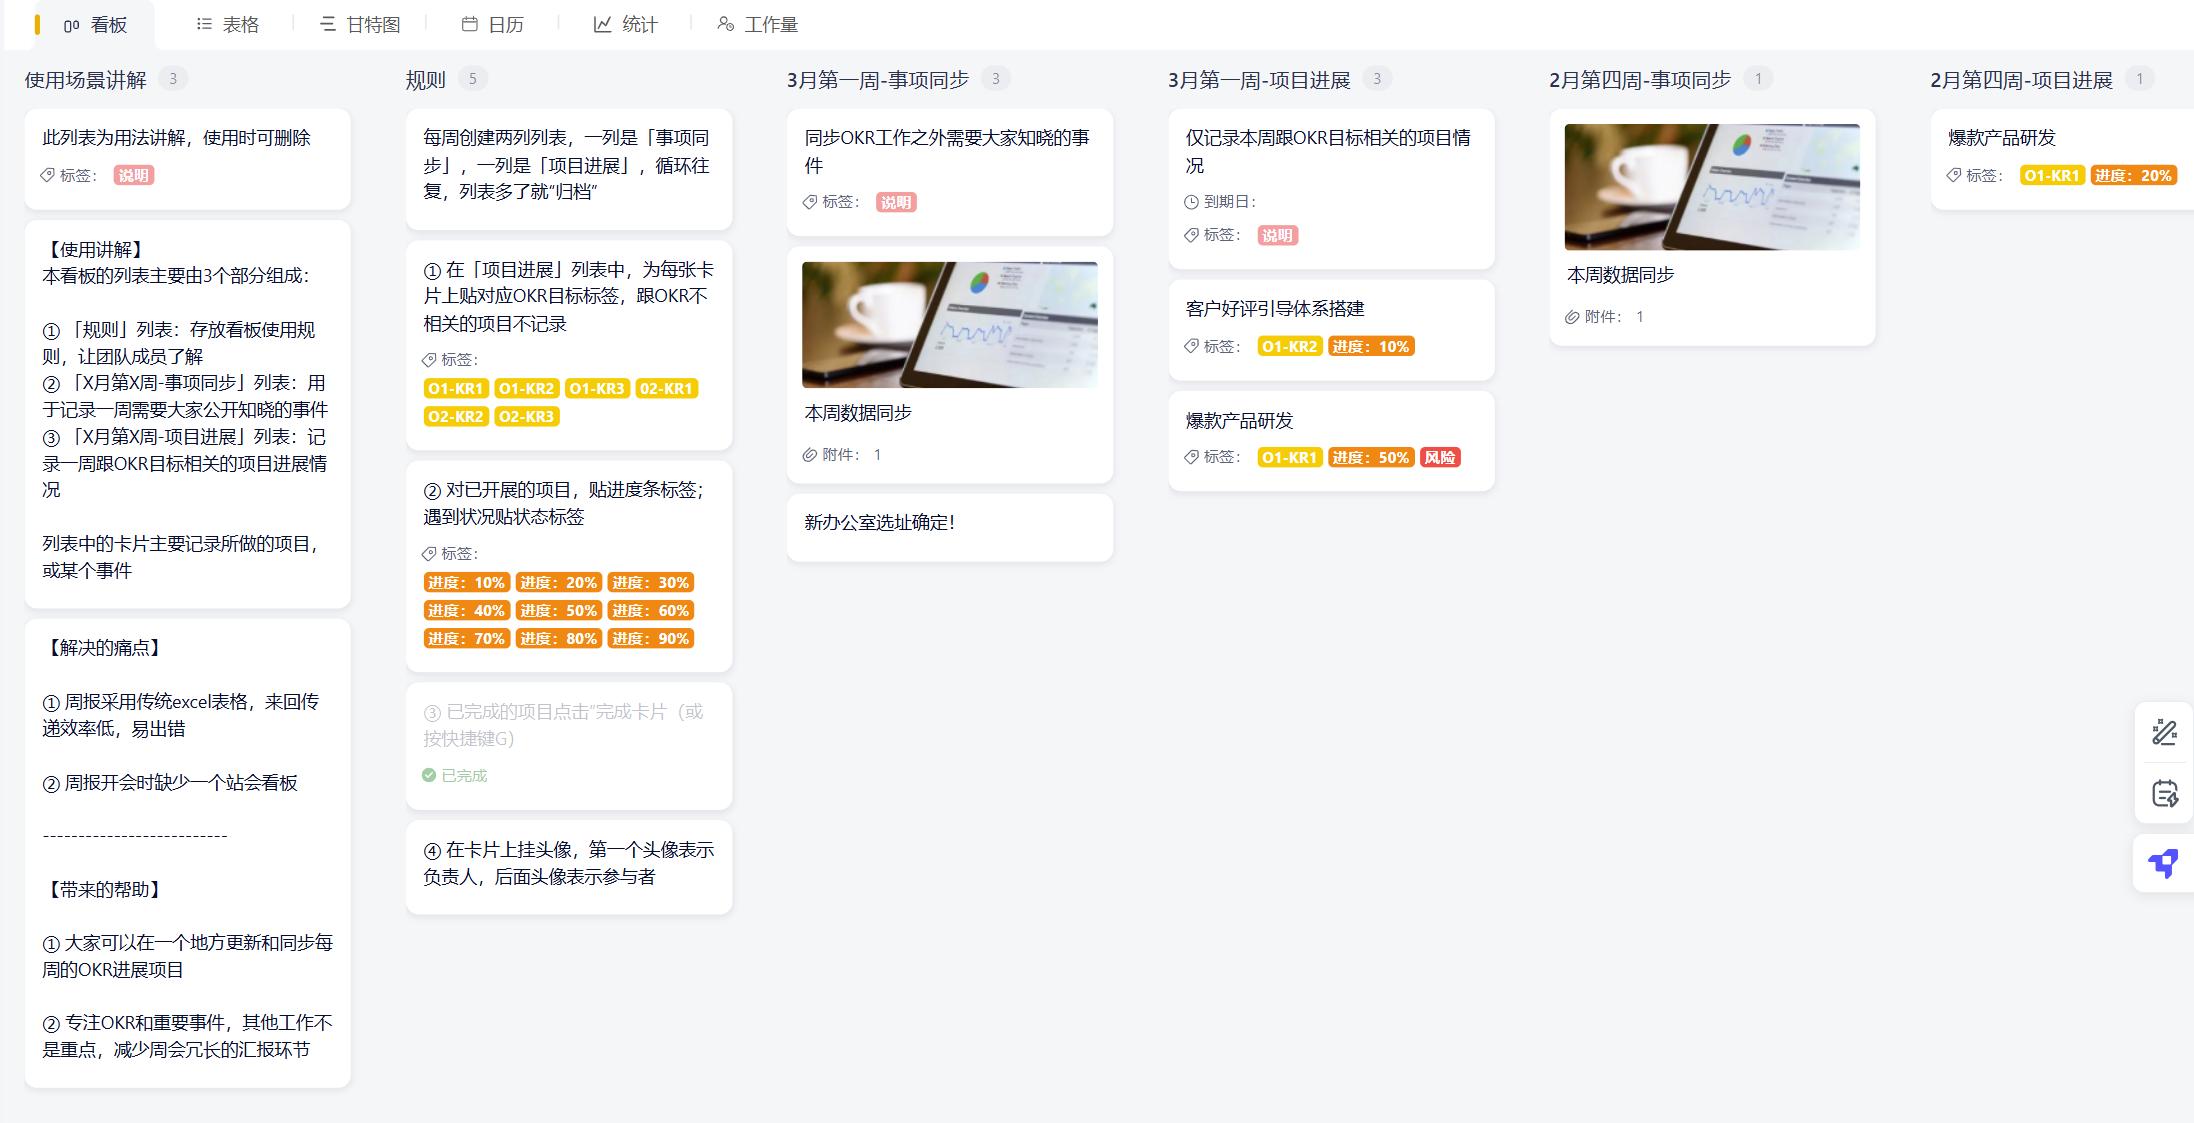Click the tag icon on 爆款产品研发 card

click(1192, 457)
